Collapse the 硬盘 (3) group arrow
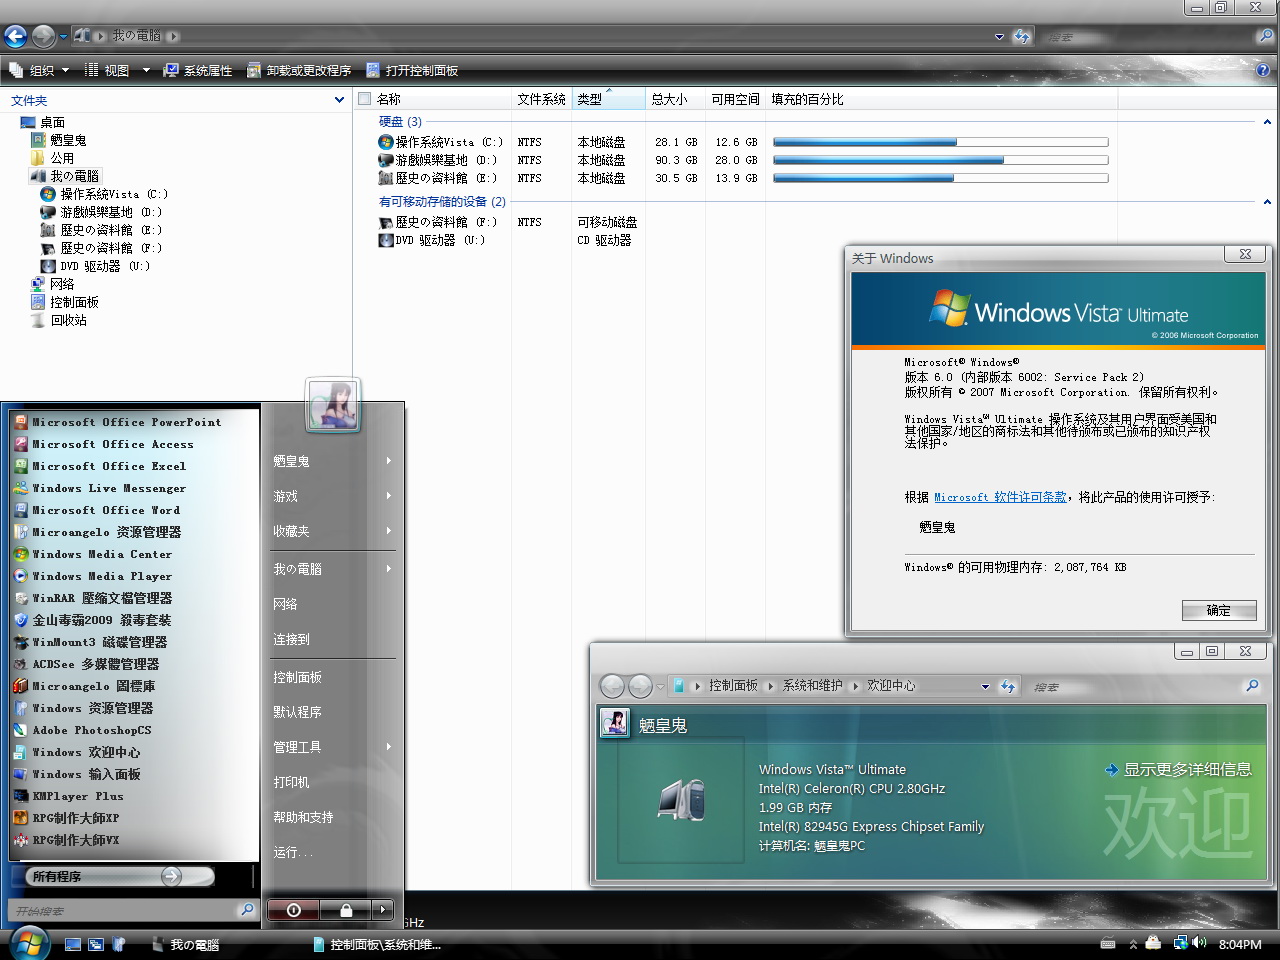 1267,122
